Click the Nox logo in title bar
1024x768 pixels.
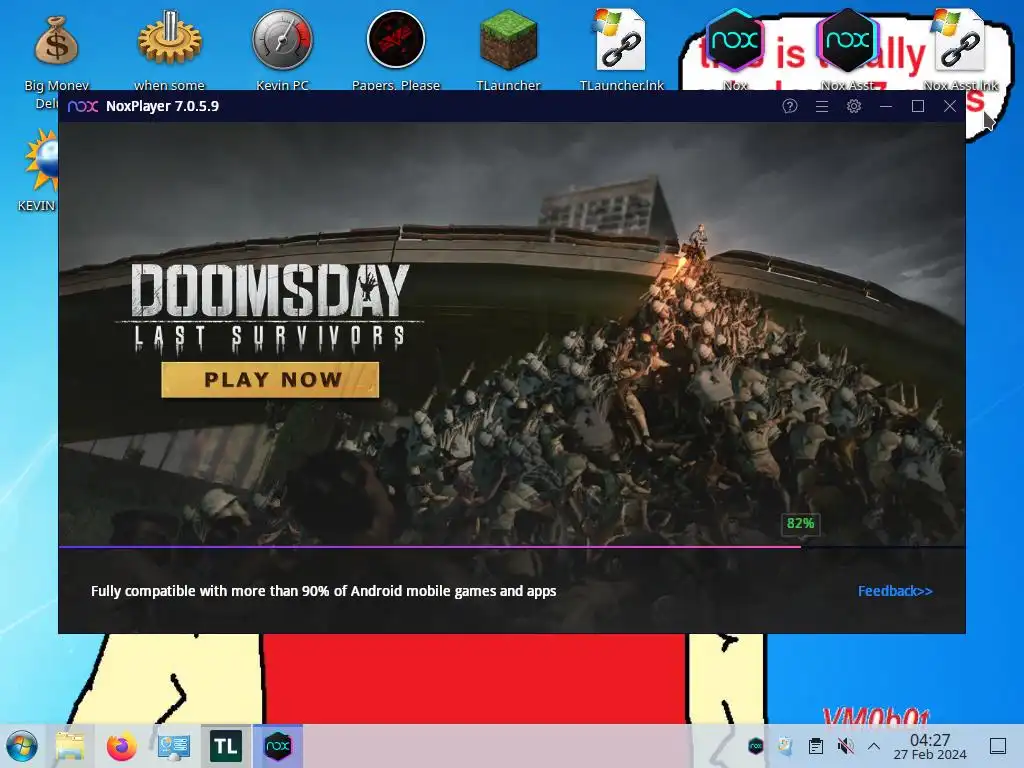83,106
